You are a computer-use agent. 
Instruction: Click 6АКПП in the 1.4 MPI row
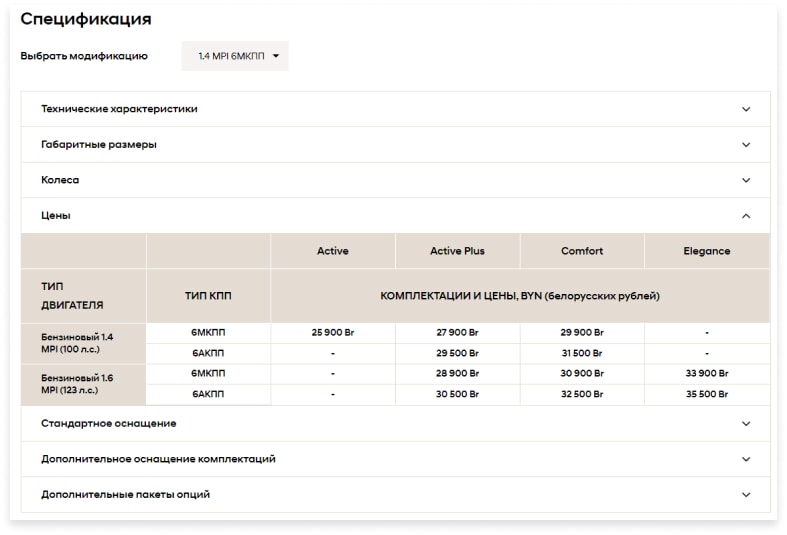tap(208, 353)
